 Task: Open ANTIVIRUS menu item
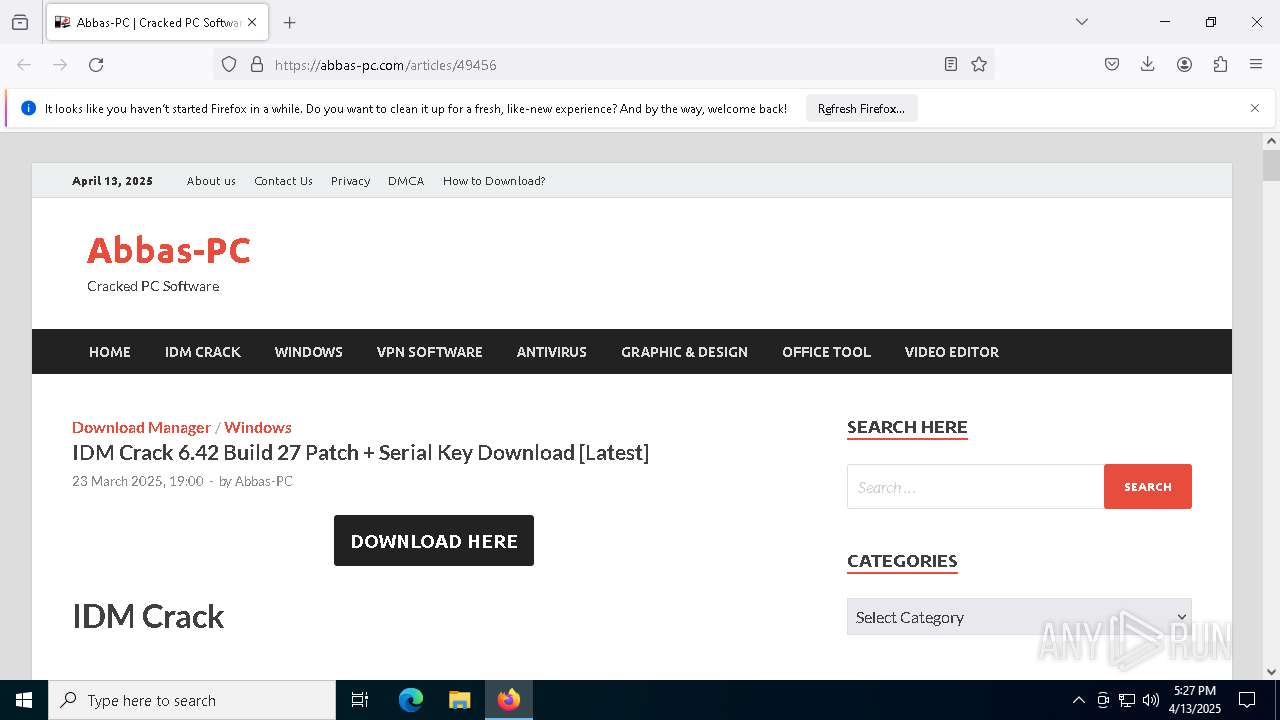pos(552,352)
